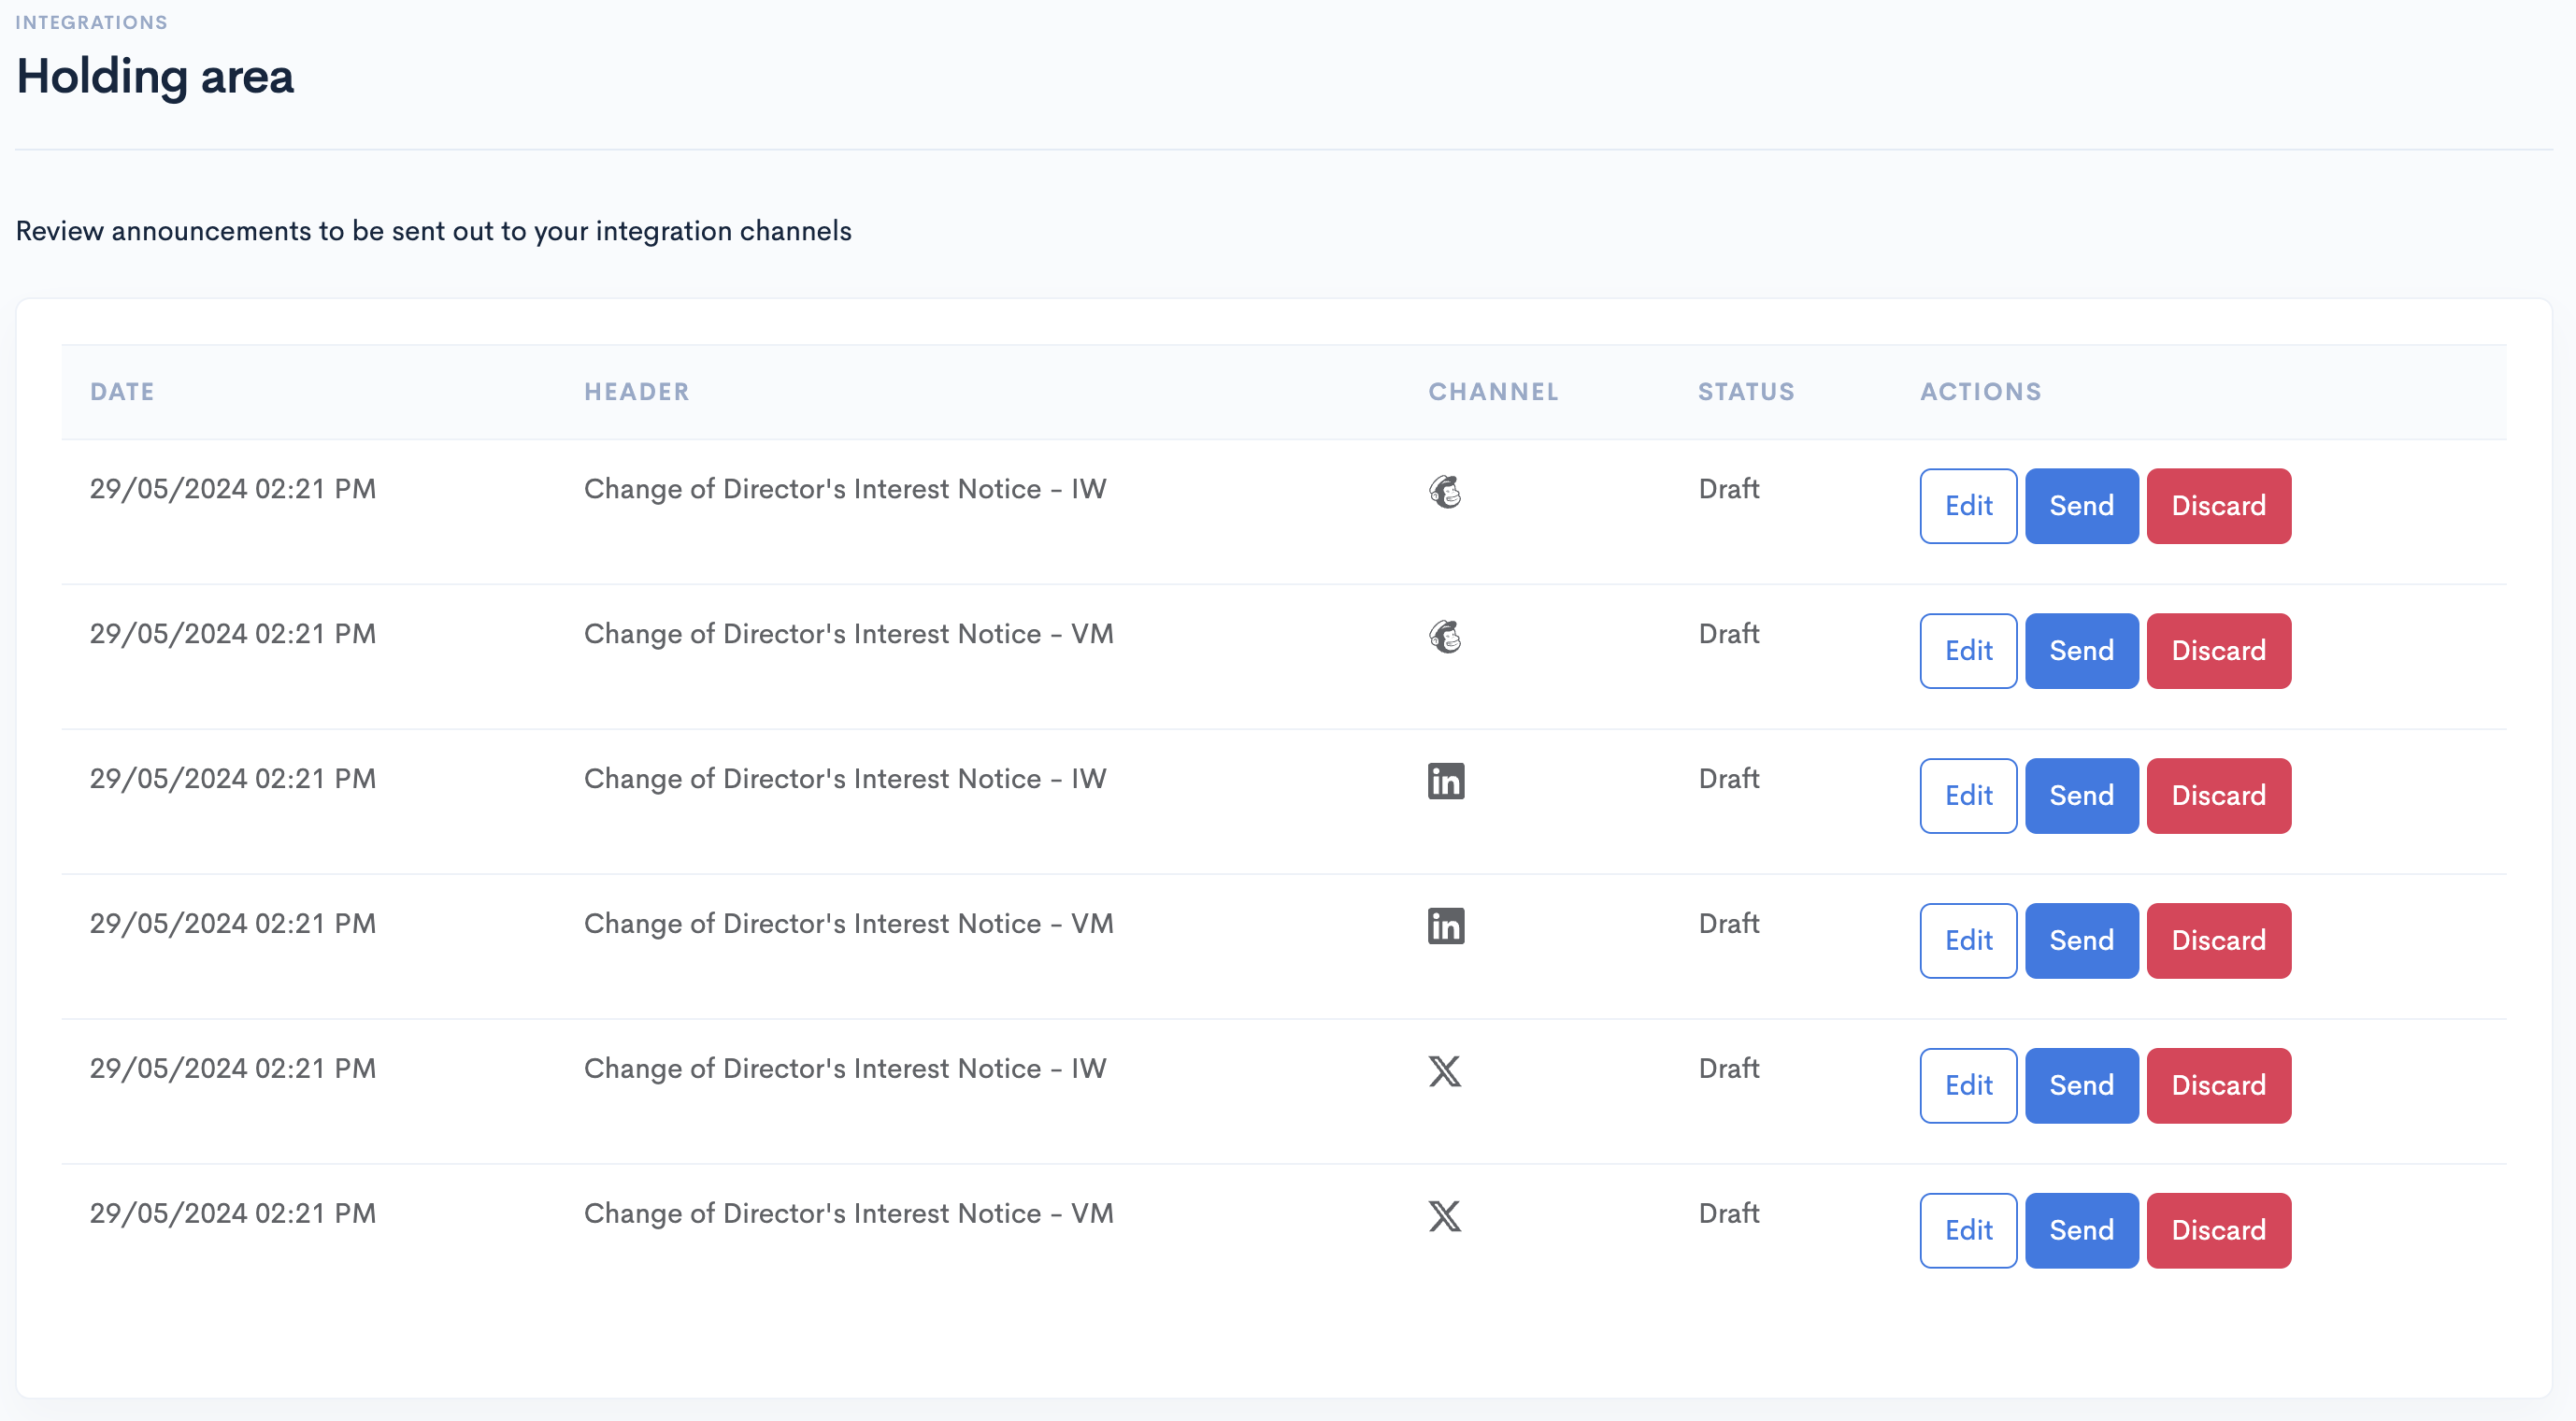The height and width of the screenshot is (1421, 2576).
Task: Click LinkedIn icon for VM notice row
Action: (x=1445, y=926)
